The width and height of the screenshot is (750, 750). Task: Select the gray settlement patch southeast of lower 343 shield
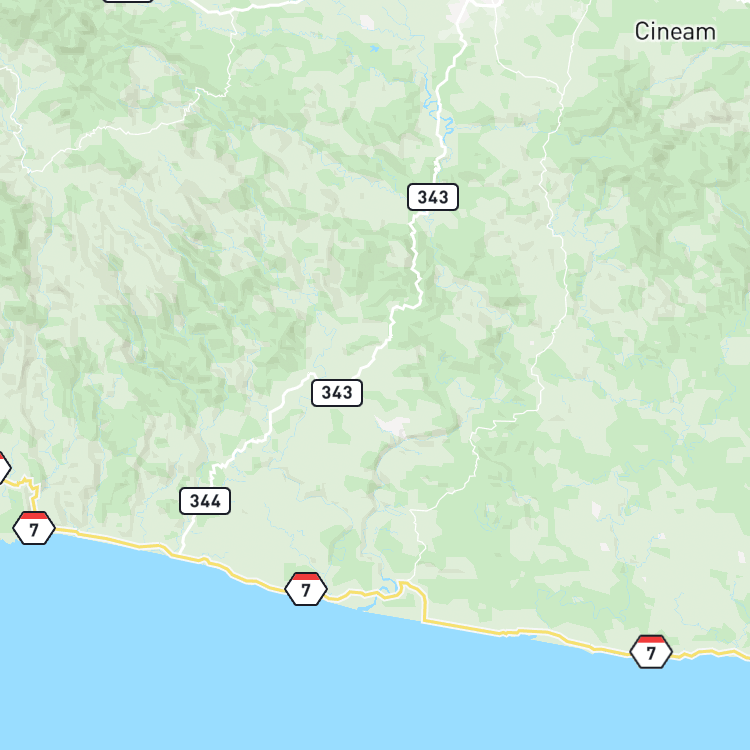(x=394, y=426)
